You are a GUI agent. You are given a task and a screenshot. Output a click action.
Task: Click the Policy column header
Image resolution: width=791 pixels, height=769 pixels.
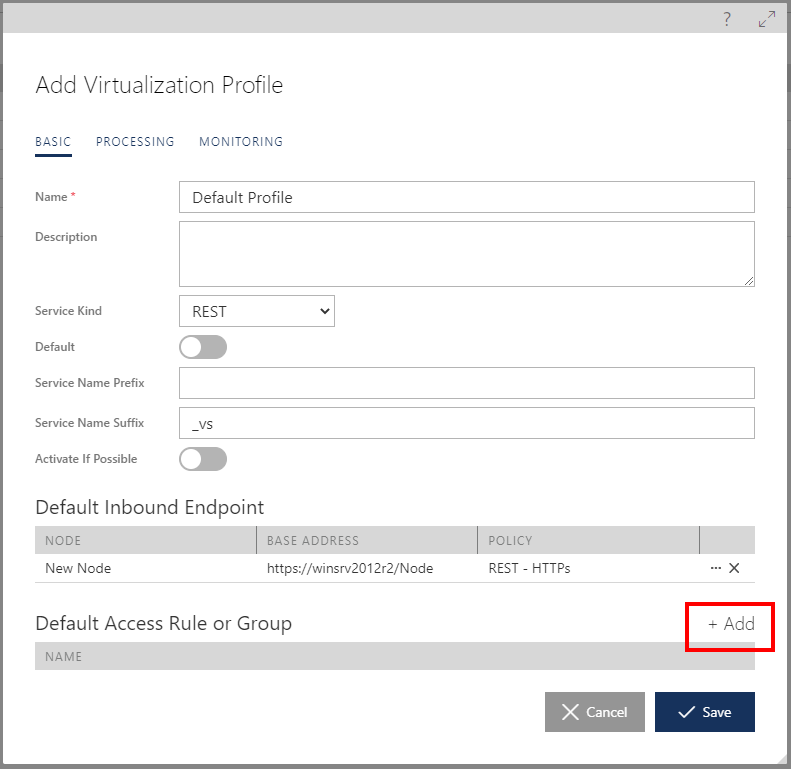[510, 541]
